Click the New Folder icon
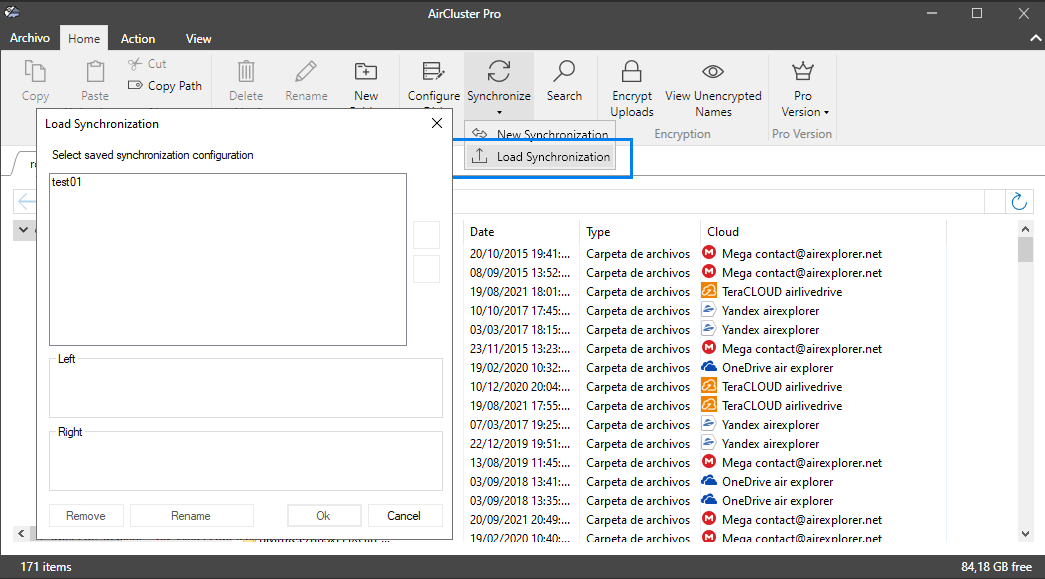 [x=365, y=73]
